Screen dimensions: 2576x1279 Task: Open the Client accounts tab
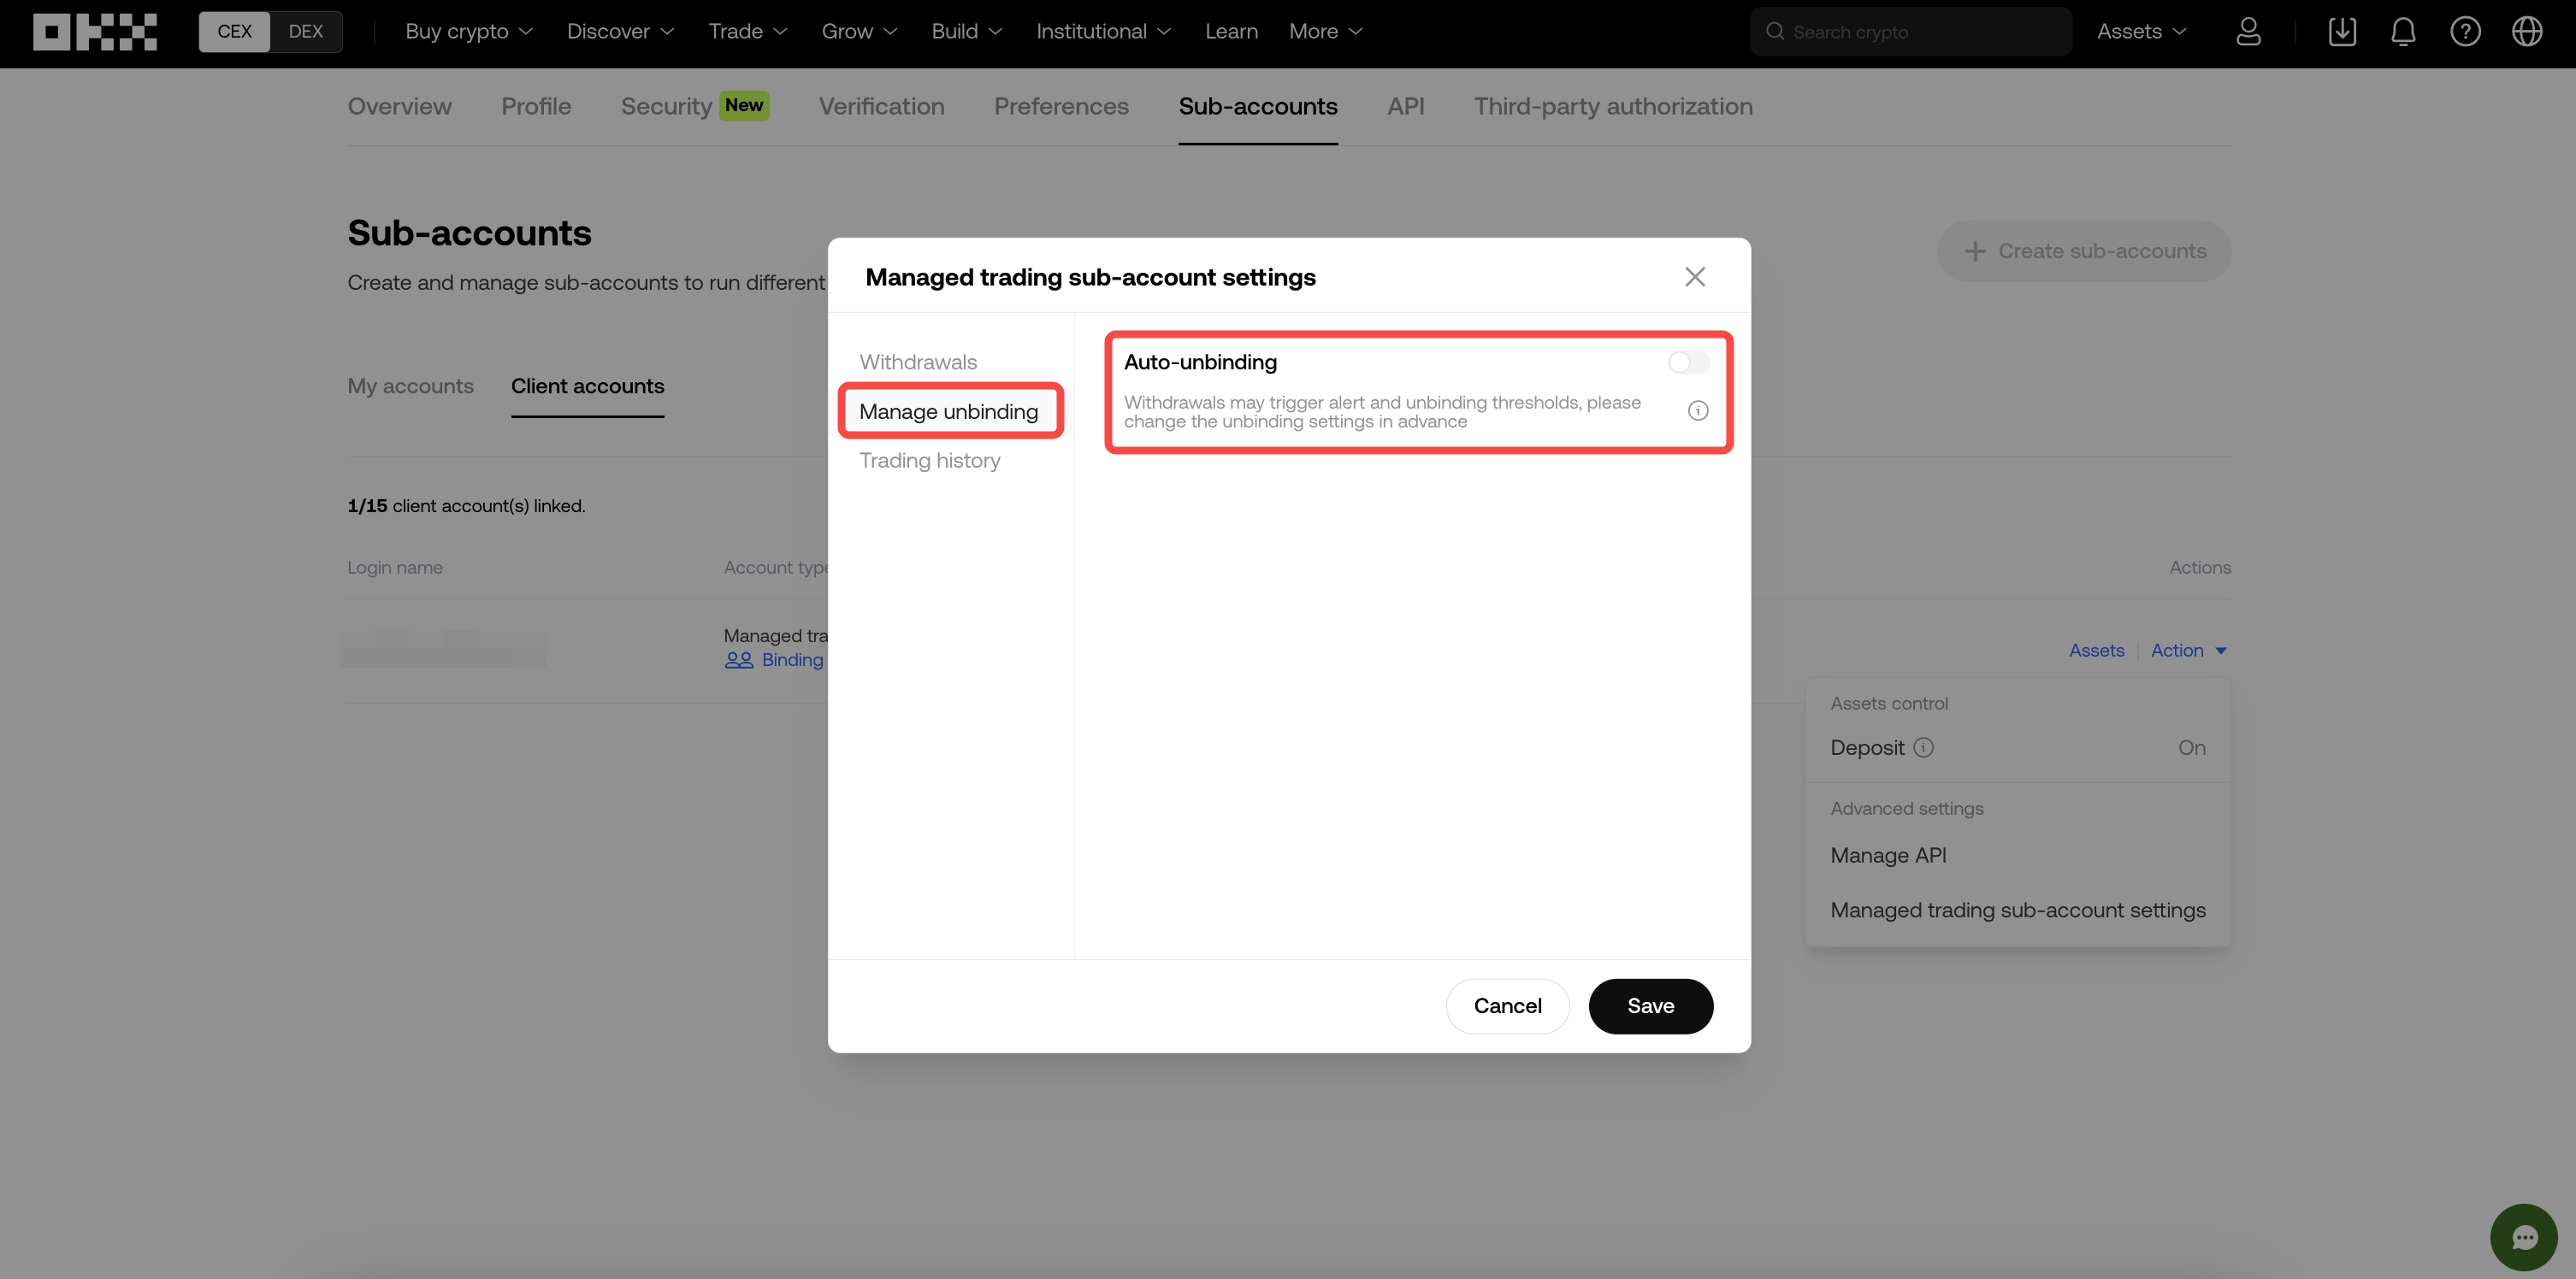(587, 386)
